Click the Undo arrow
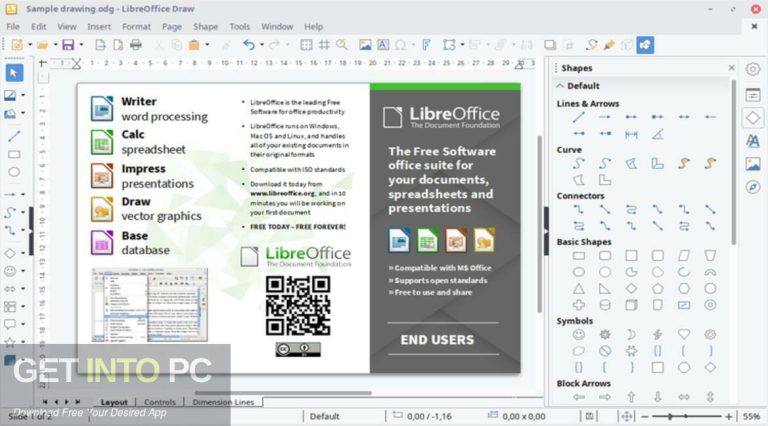Viewport: 768px width, 426px height. point(249,45)
